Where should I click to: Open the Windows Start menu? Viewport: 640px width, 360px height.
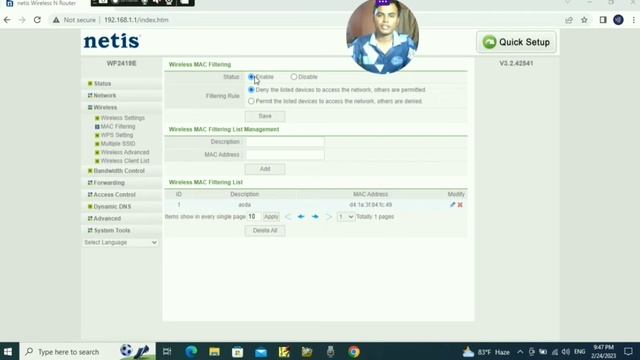[8, 351]
